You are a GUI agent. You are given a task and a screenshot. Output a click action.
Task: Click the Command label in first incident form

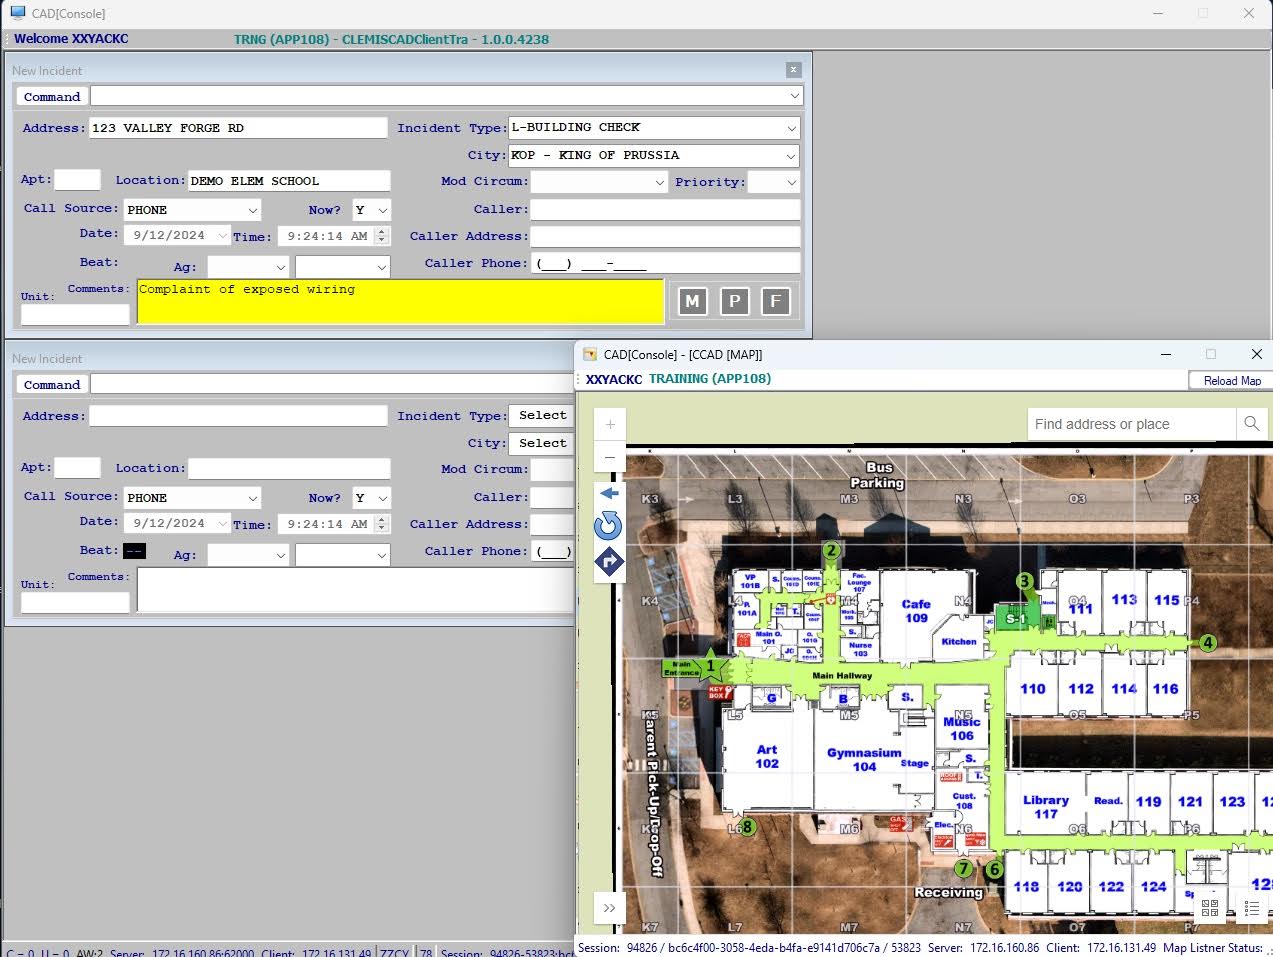52,97
